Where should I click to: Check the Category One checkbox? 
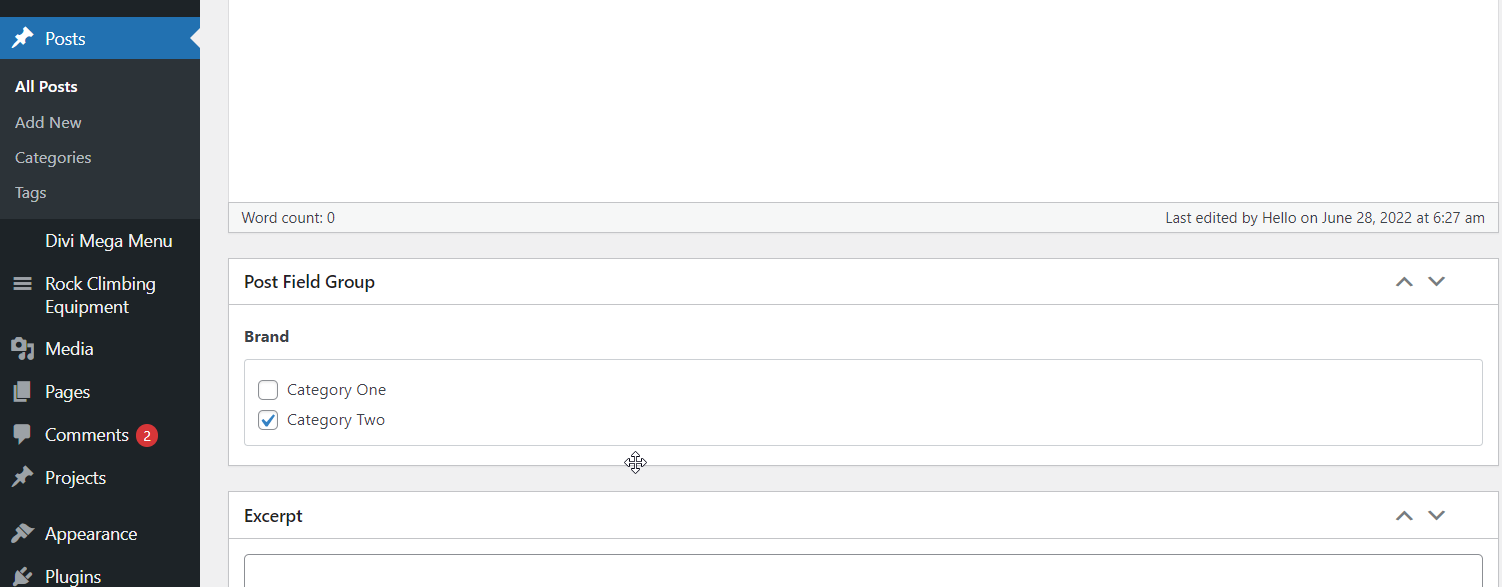point(268,390)
